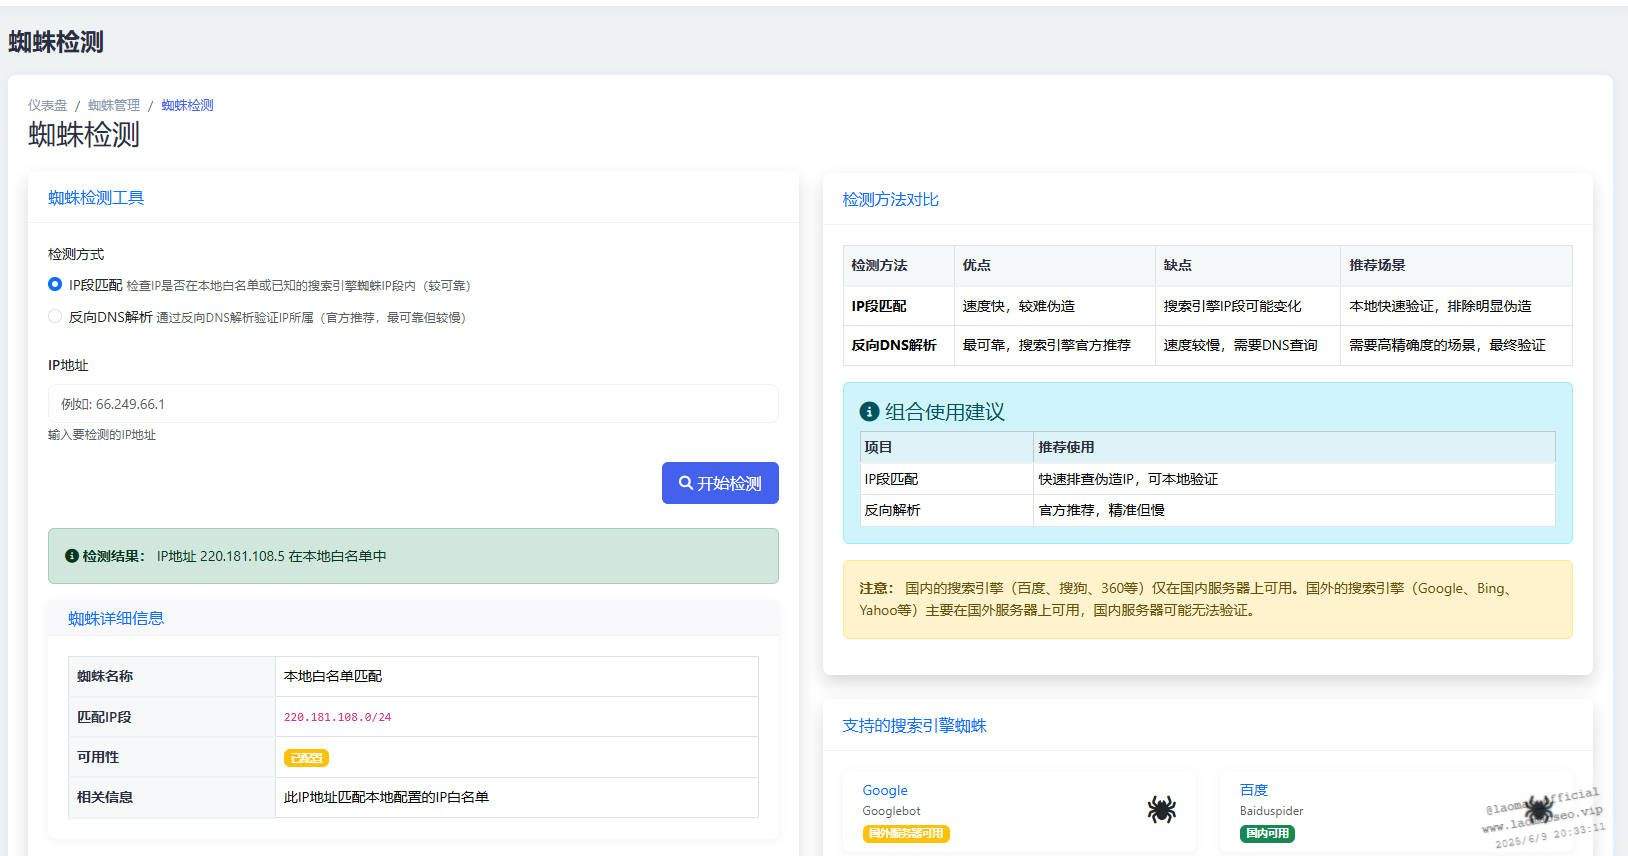This screenshot has height=856, width=1628.
Task: Click the Baiduspider label
Action: click(1271, 811)
